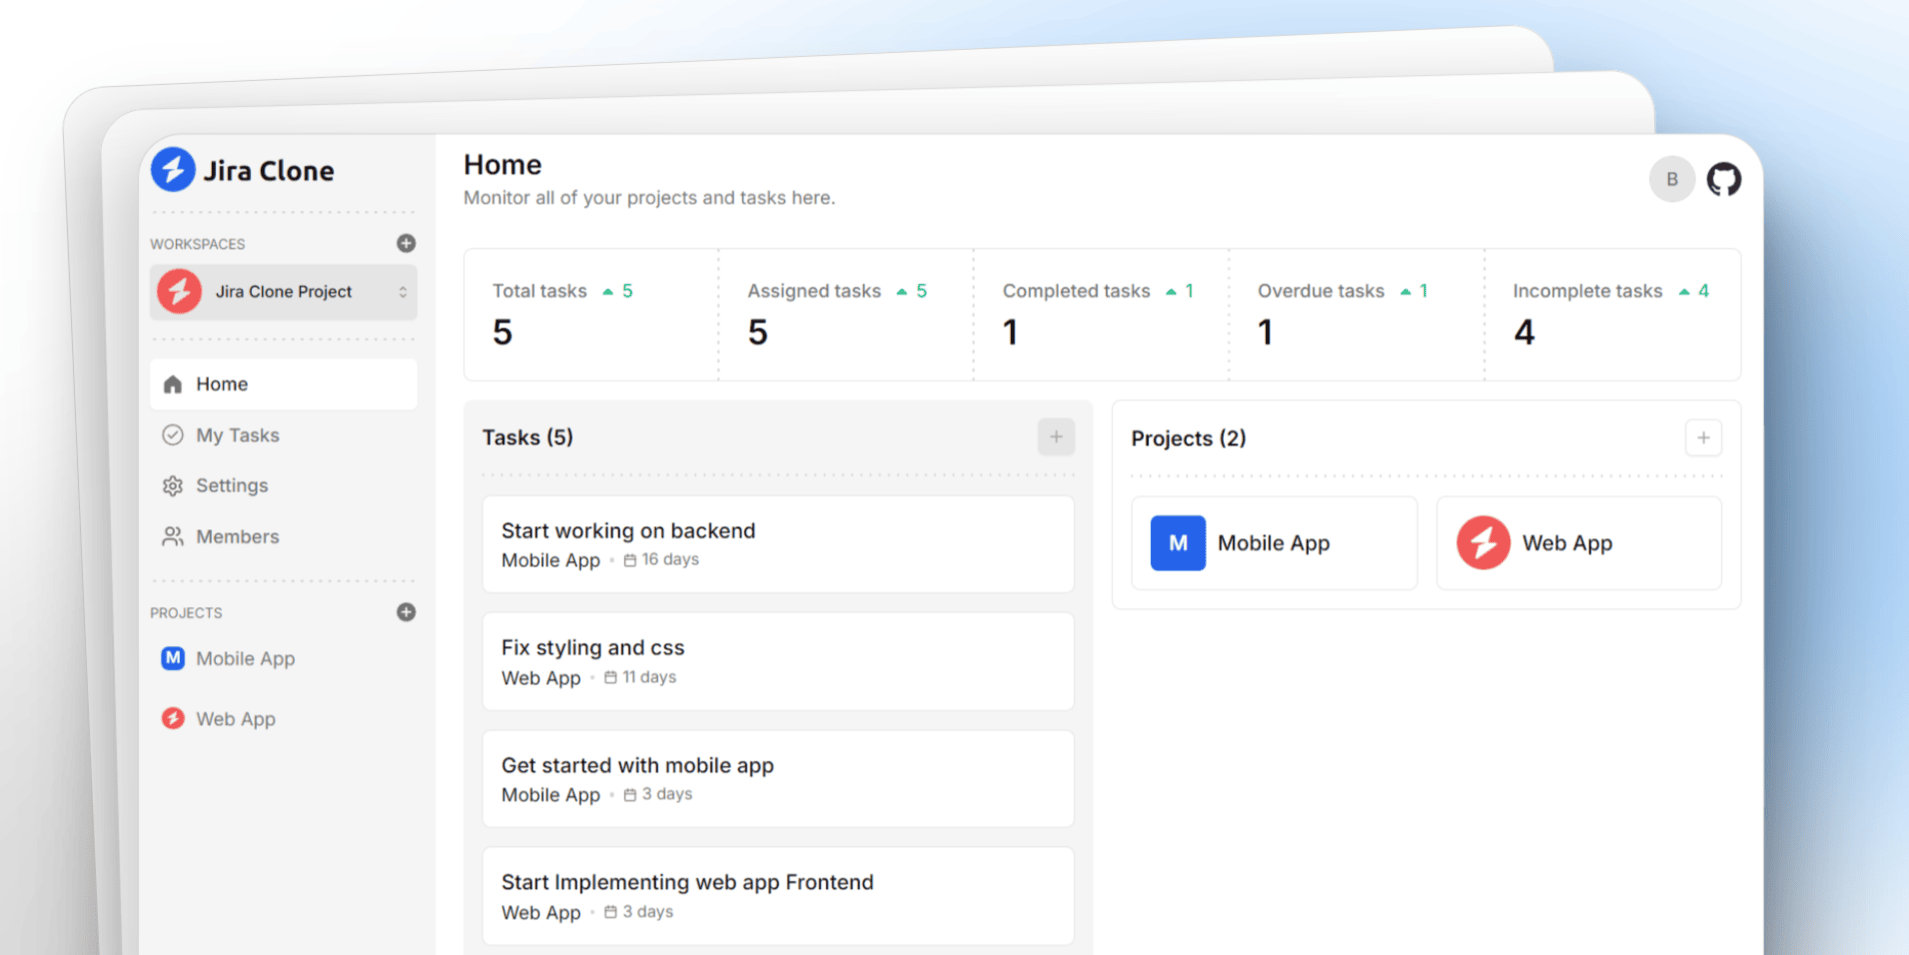
Task: Click the Settings gear icon in sidebar
Action: (173, 486)
